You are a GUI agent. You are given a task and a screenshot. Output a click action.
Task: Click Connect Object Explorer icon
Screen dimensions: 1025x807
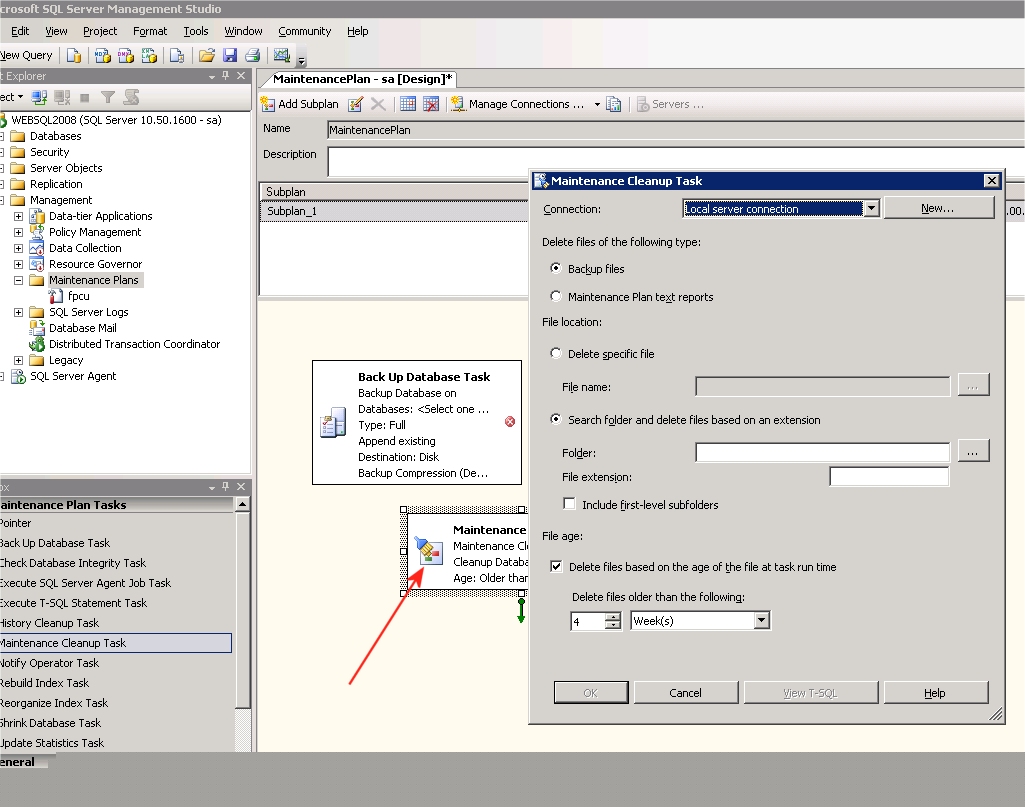pos(39,97)
